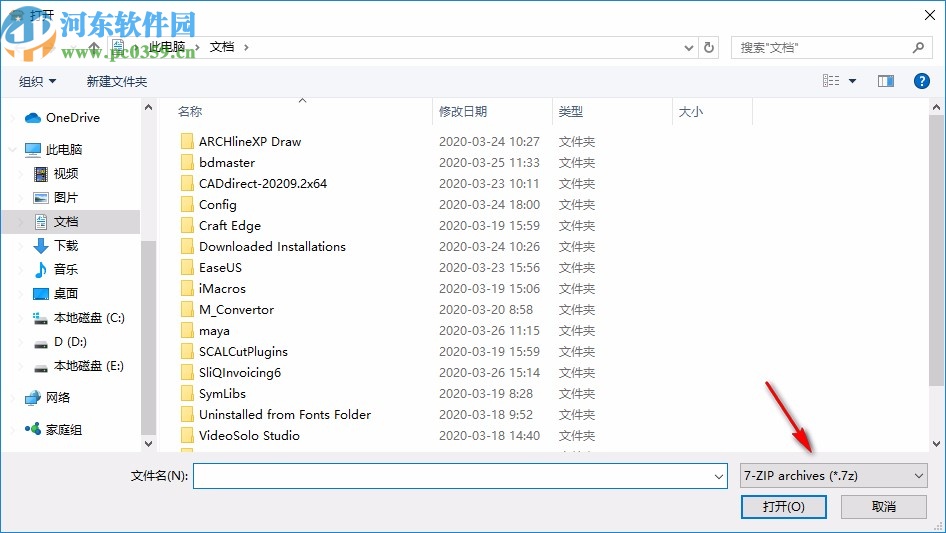Click the refresh icon beside address bar

point(709,47)
